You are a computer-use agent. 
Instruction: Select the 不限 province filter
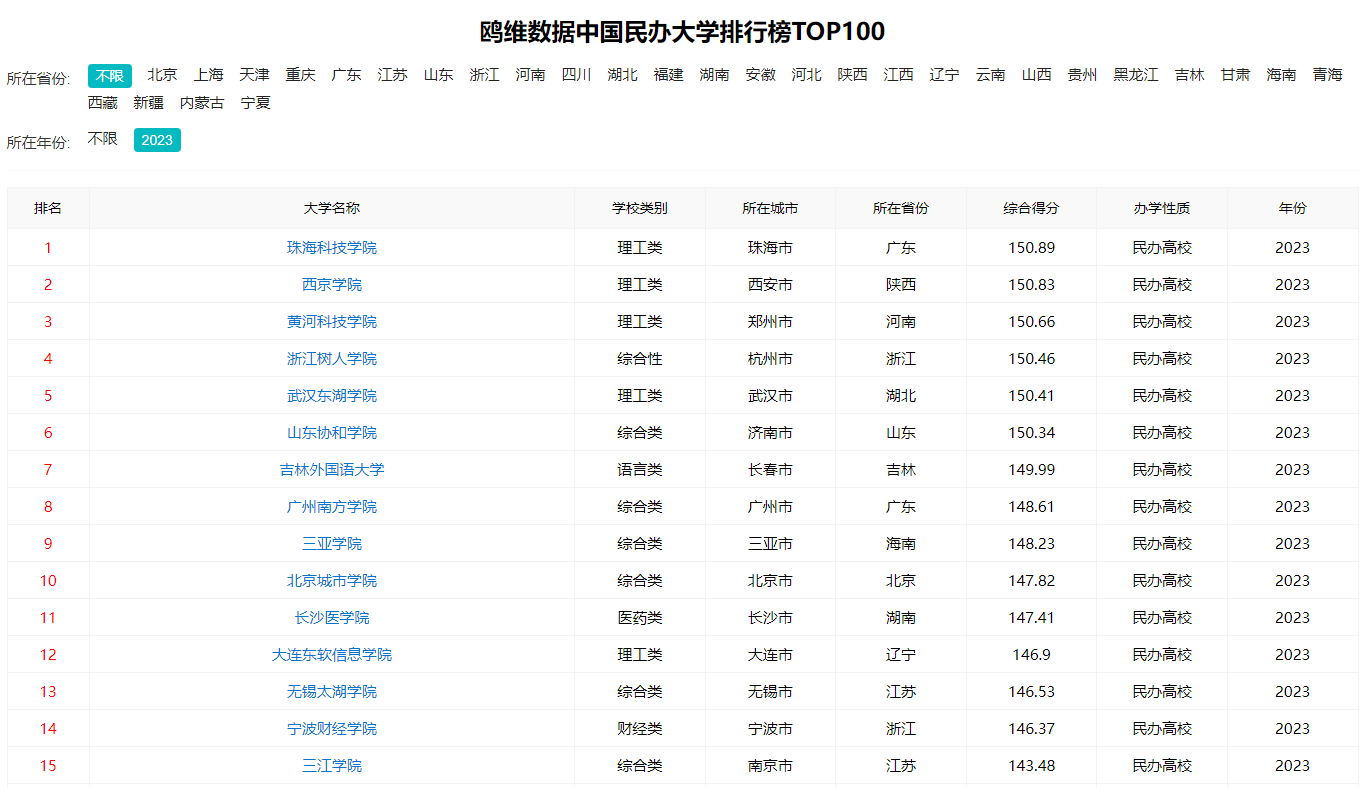(x=109, y=76)
